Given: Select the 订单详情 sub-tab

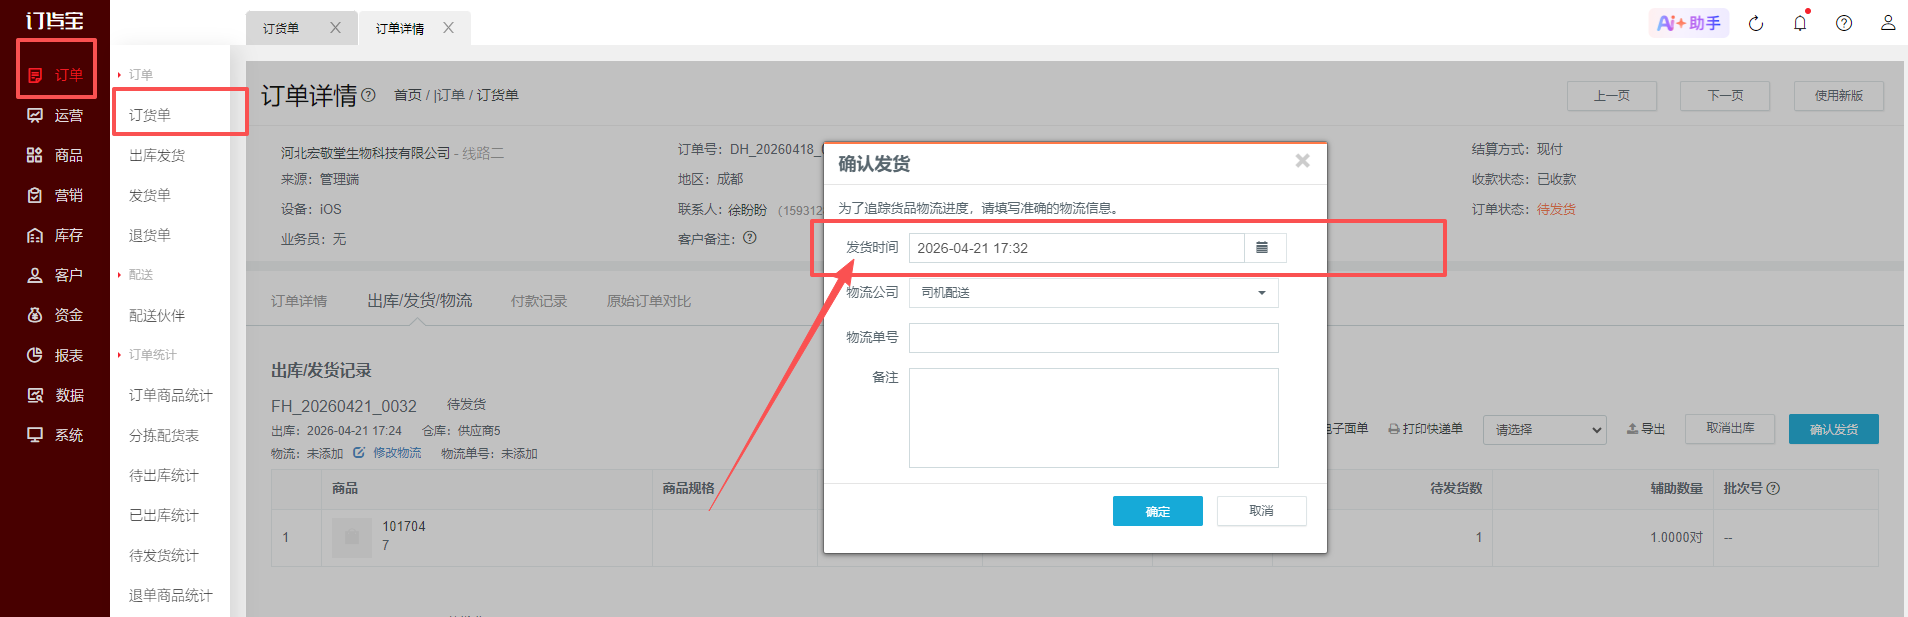Looking at the screenshot, I should click(299, 301).
